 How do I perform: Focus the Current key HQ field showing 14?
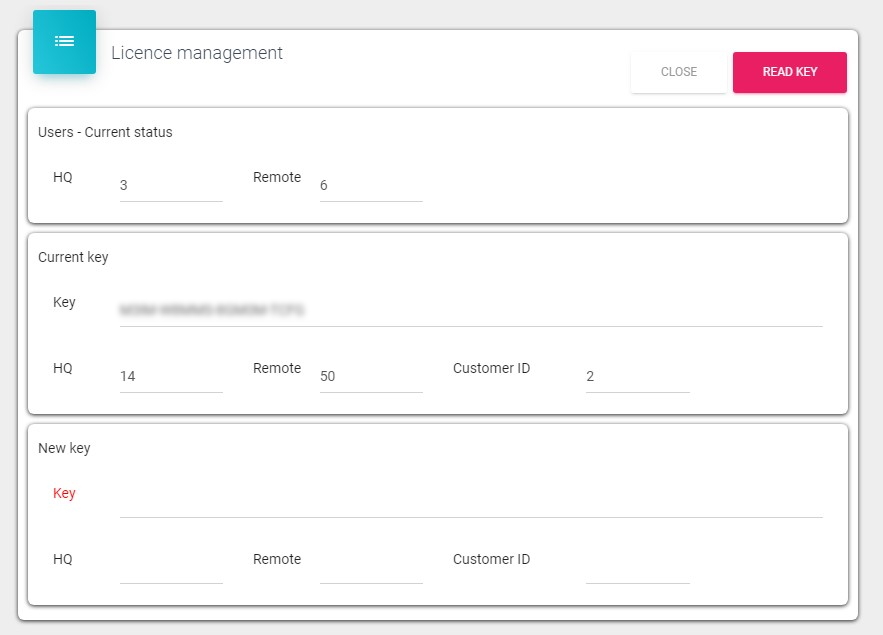tap(170, 377)
